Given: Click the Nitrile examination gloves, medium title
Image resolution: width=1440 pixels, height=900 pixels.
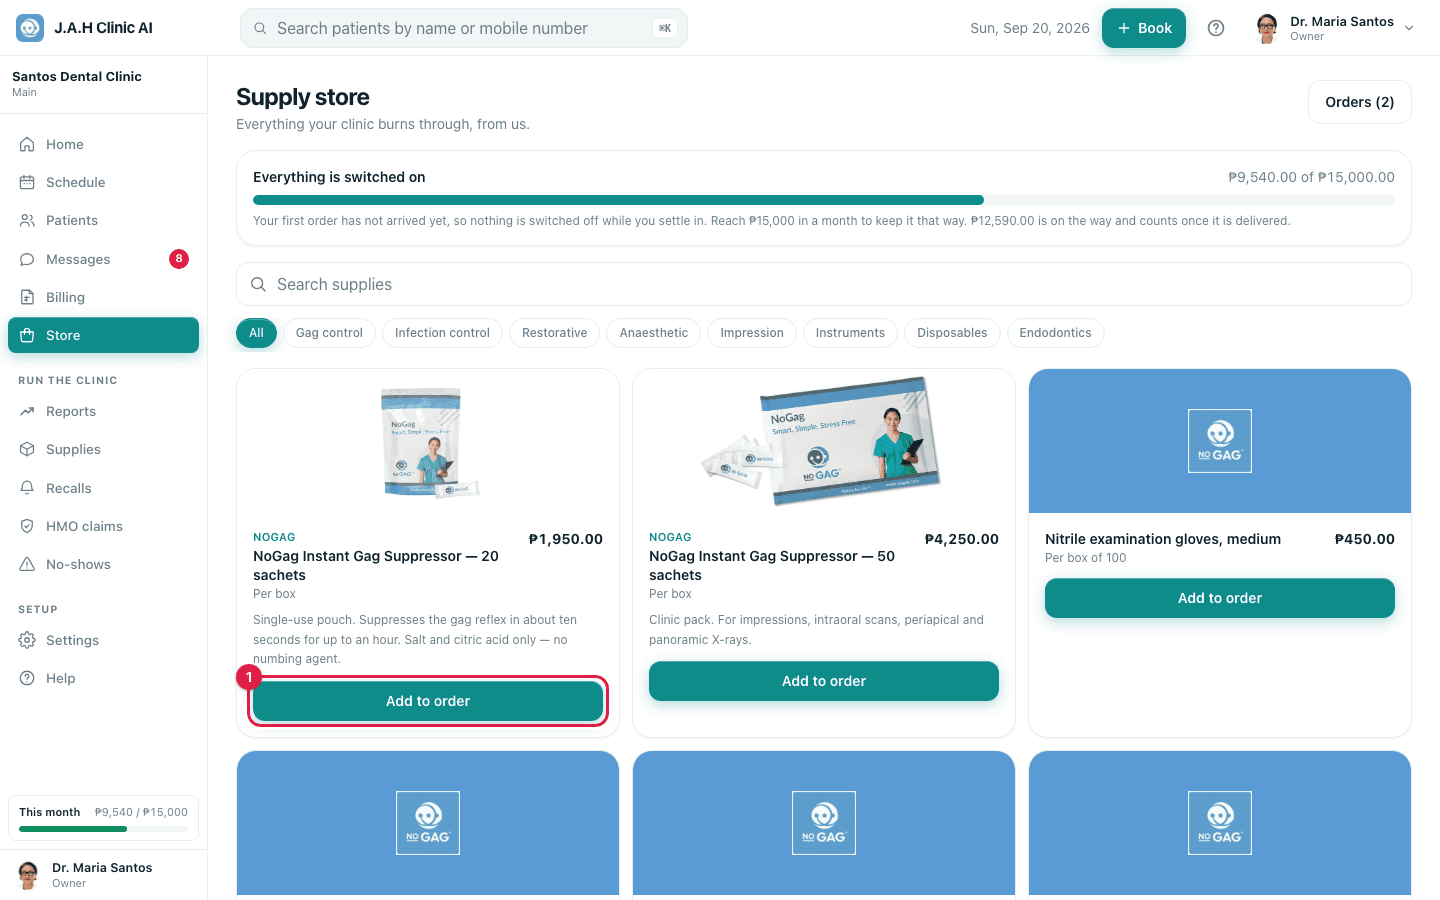Looking at the screenshot, I should pyautogui.click(x=1163, y=539).
